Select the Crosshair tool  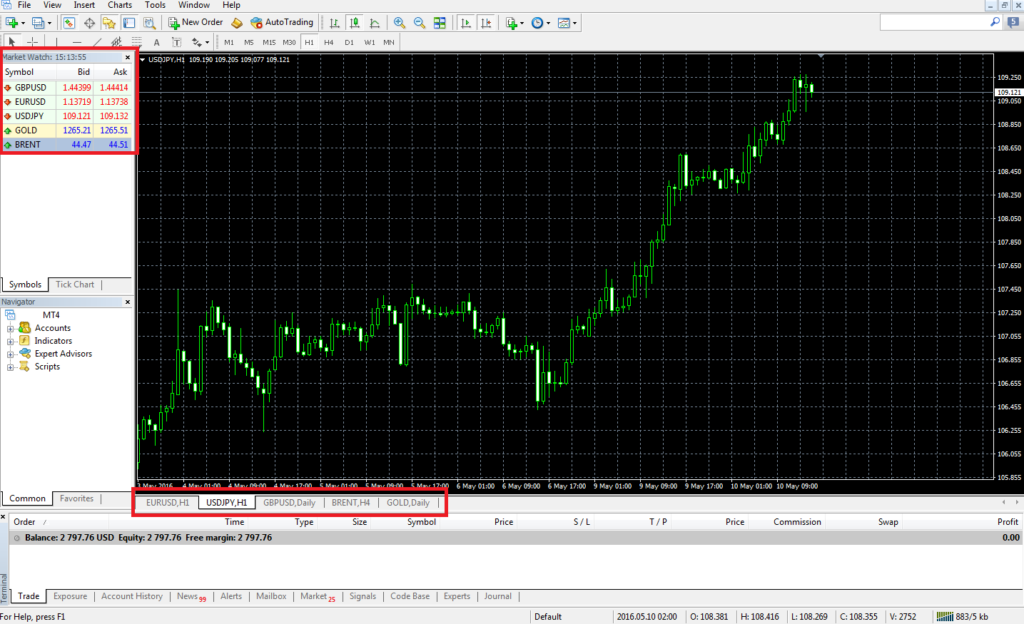[30, 42]
